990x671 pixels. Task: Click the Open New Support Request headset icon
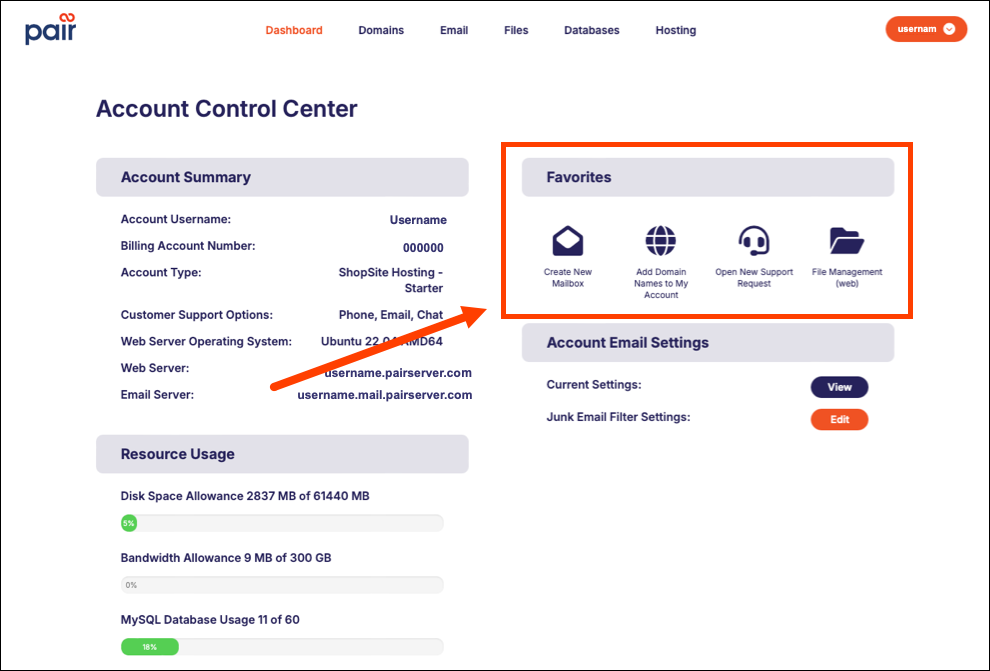(753, 240)
